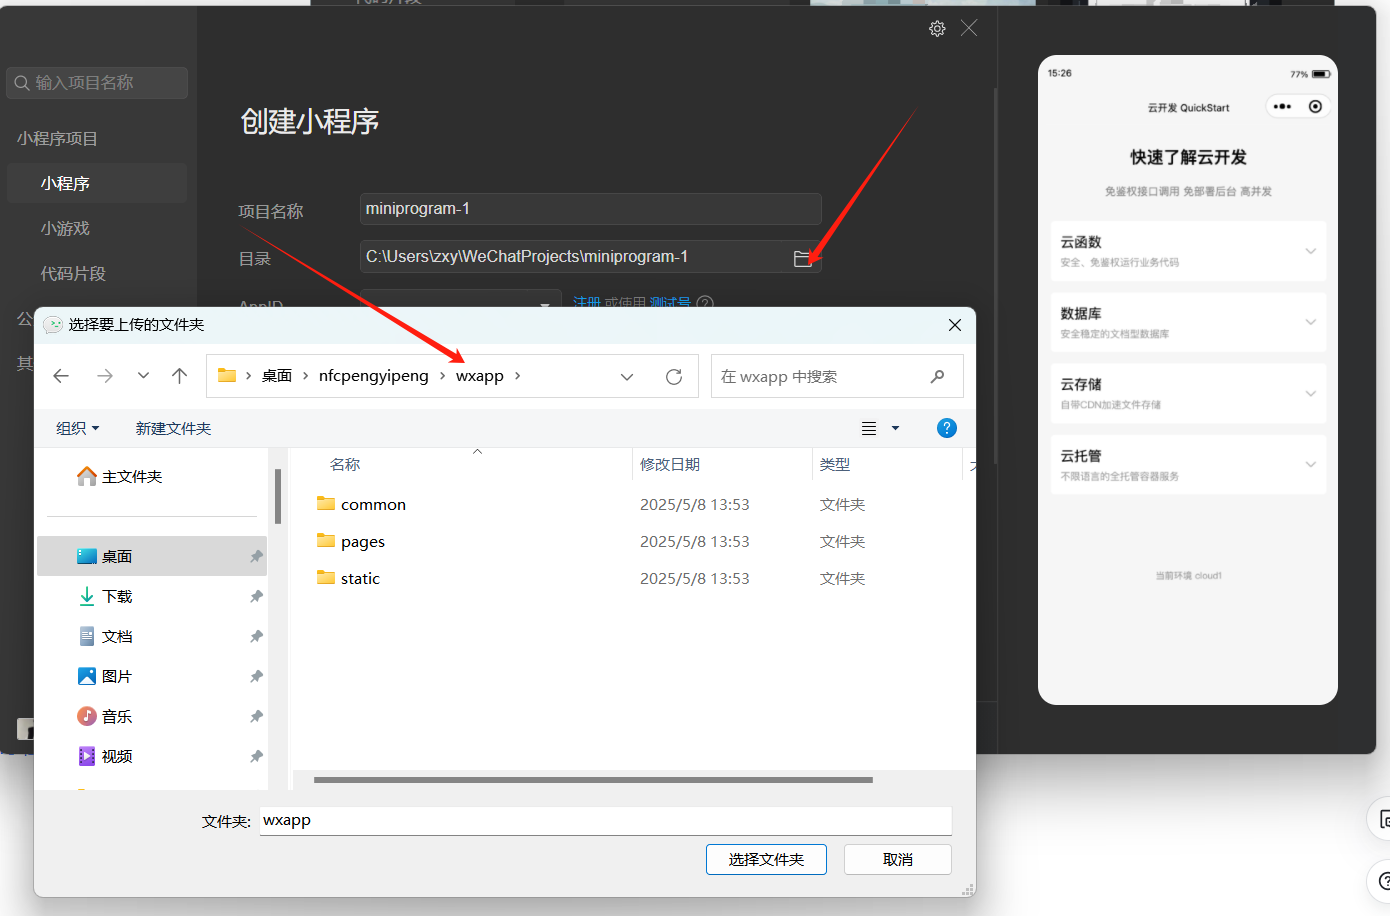Open settings gear in create dialog
1390x916 pixels.
[x=937, y=29]
